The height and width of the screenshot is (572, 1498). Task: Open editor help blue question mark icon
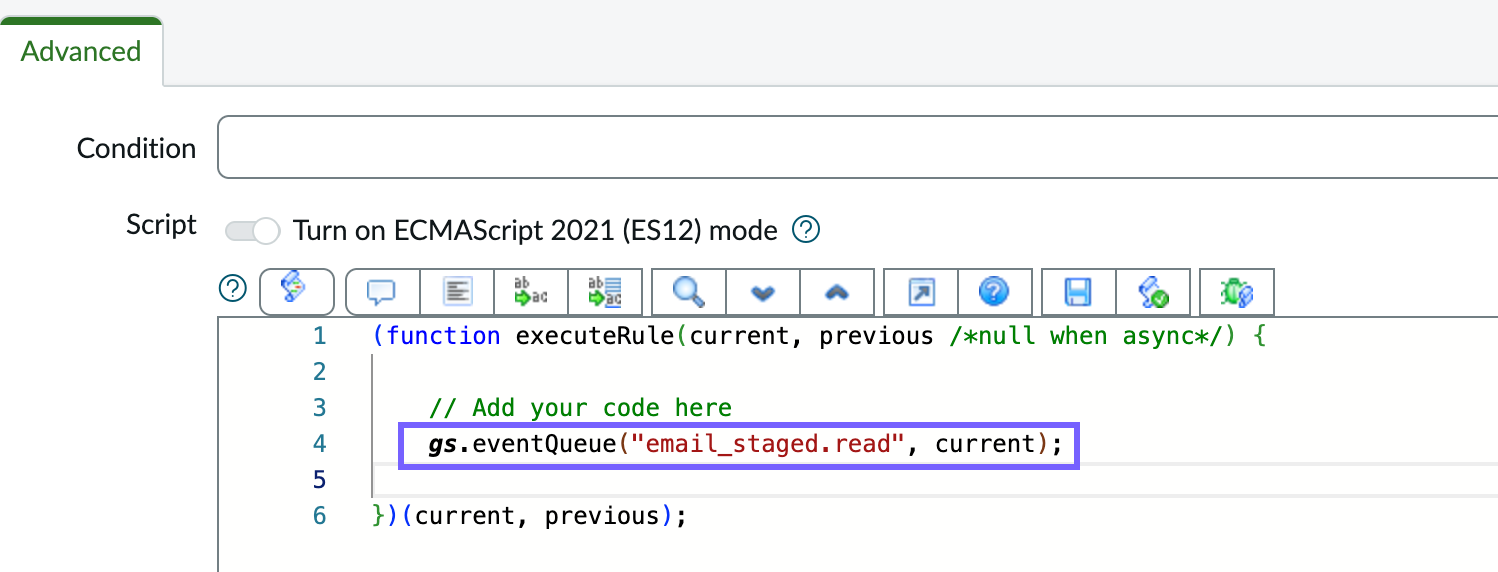[x=994, y=292]
